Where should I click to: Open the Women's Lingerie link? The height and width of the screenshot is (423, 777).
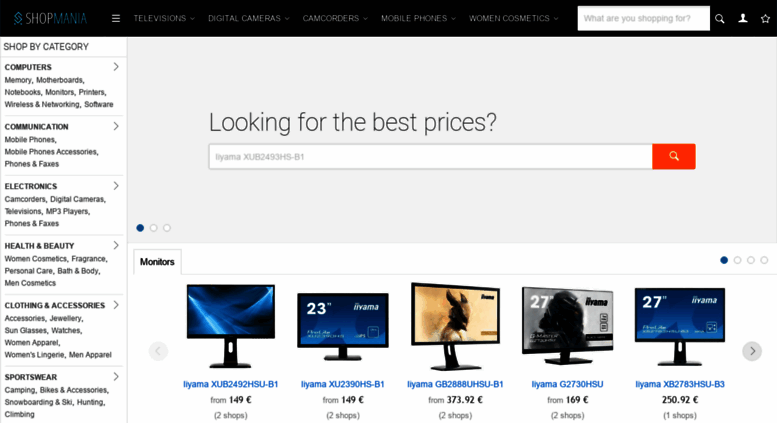34,355
